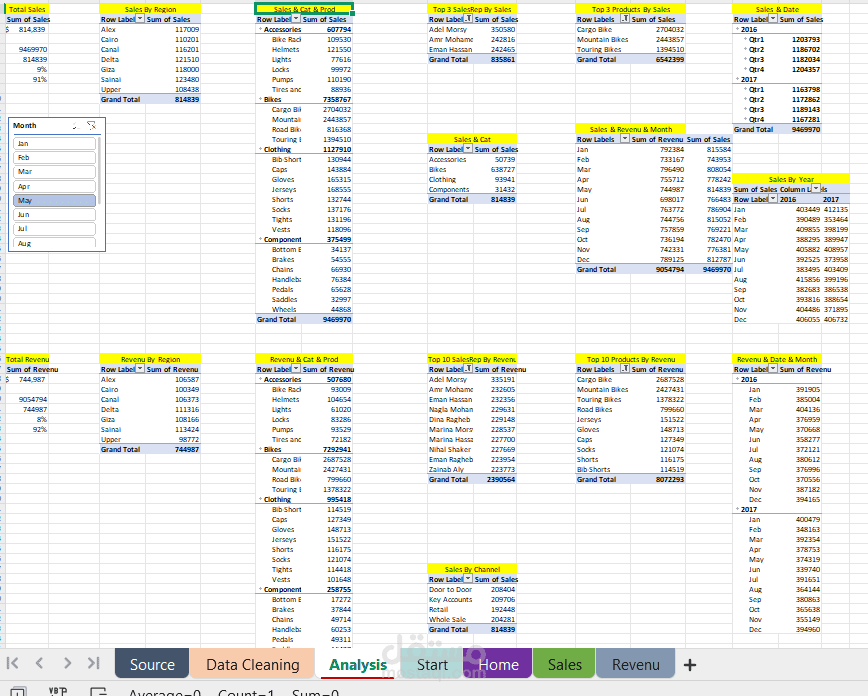Open Row Labels dropdown in Sales & Date
This screenshot has height=696, width=868.
(773, 19)
